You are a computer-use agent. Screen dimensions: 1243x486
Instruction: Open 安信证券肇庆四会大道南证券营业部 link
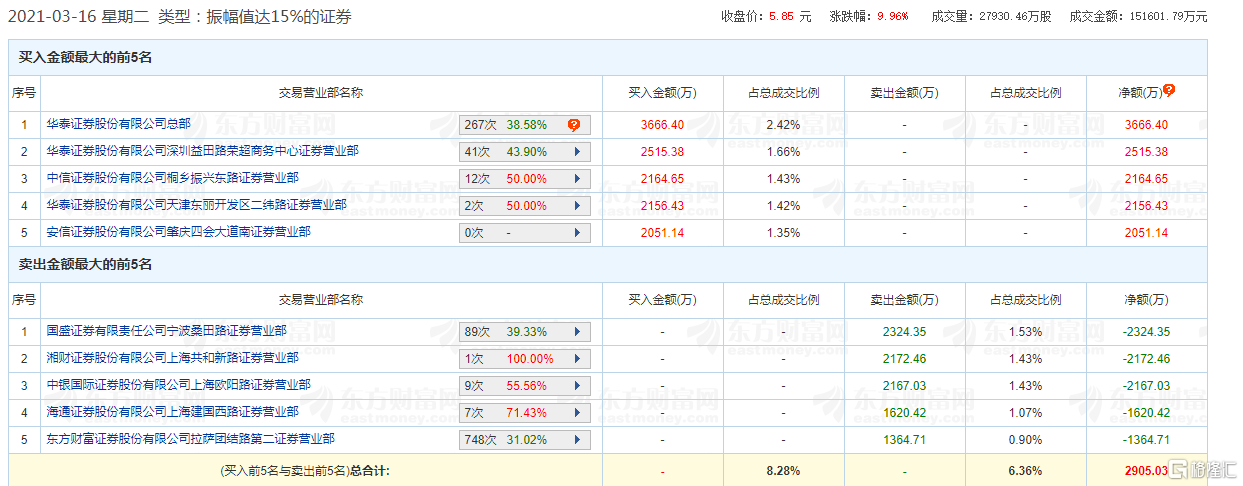tap(178, 232)
